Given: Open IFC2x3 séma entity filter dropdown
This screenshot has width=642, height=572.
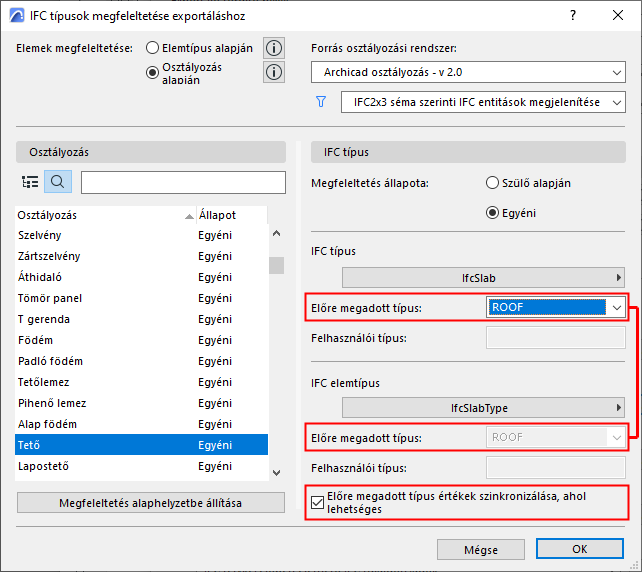Looking at the screenshot, I should tap(482, 102).
